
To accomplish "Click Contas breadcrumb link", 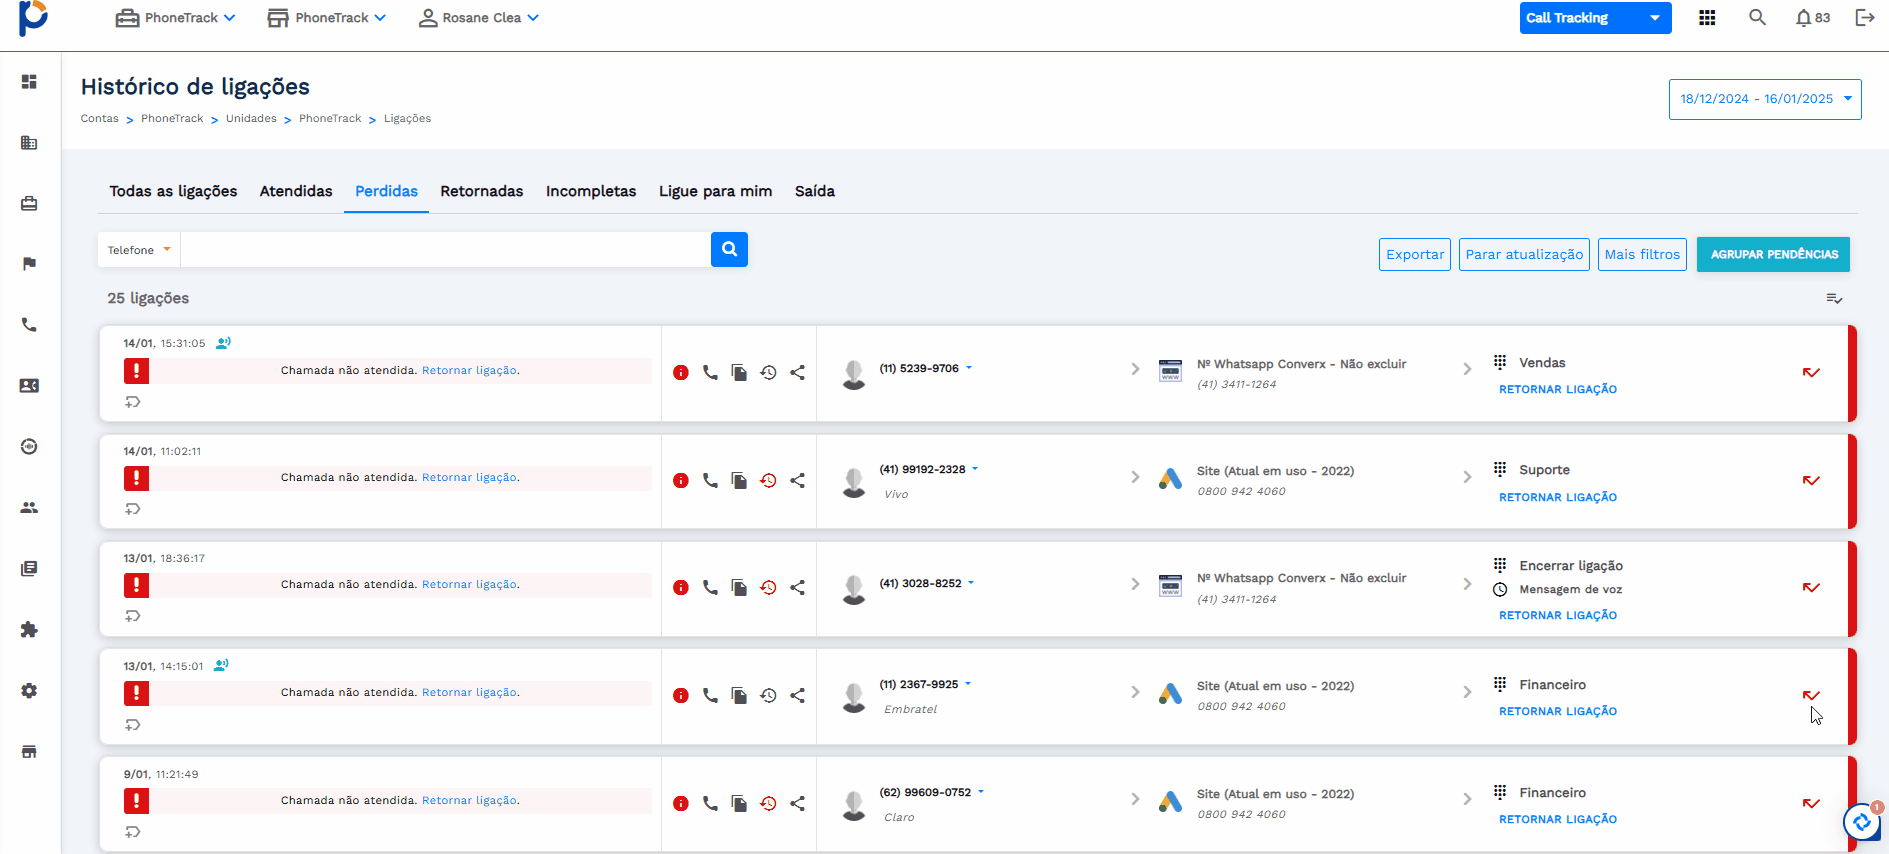I will [99, 118].
